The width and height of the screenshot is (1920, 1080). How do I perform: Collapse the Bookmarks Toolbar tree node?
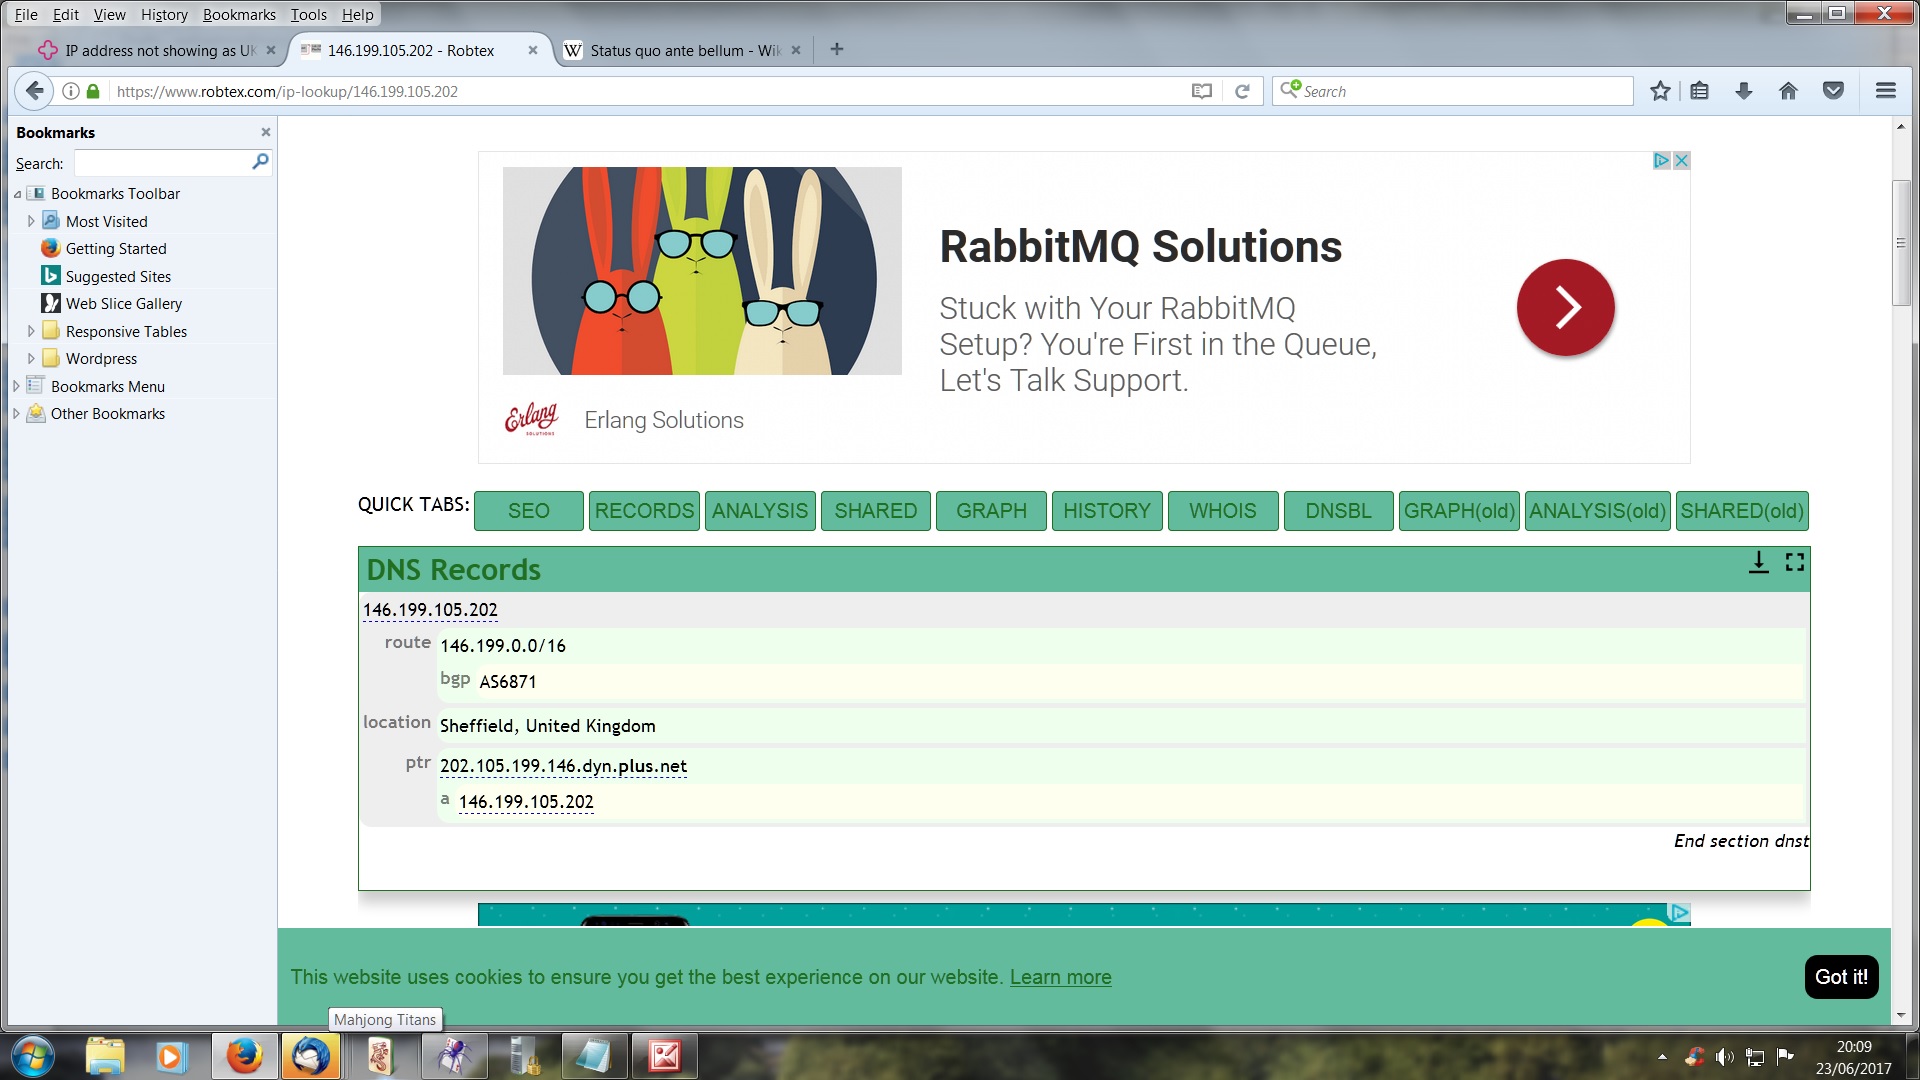(17, 195)
